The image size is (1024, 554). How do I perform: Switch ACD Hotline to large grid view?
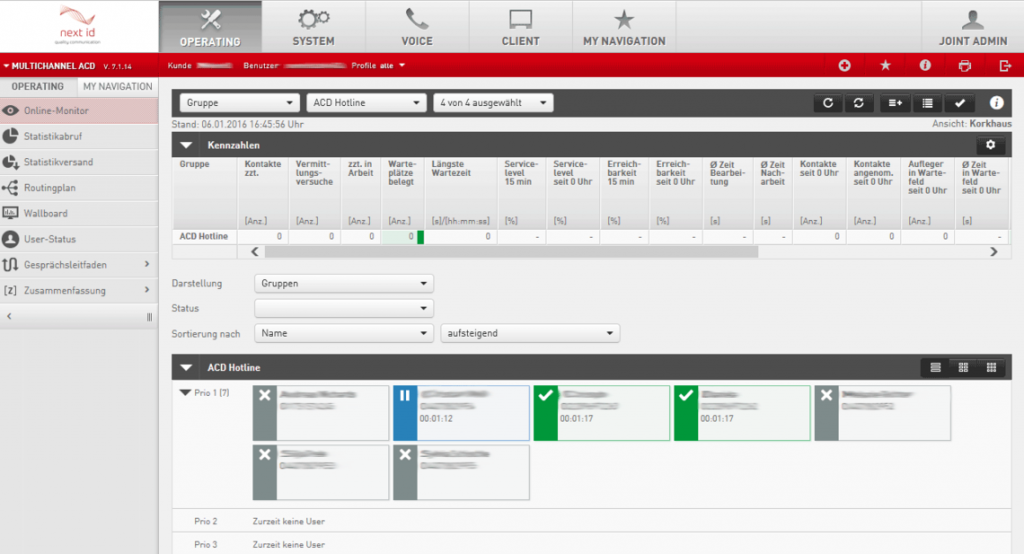click(963, 368)
